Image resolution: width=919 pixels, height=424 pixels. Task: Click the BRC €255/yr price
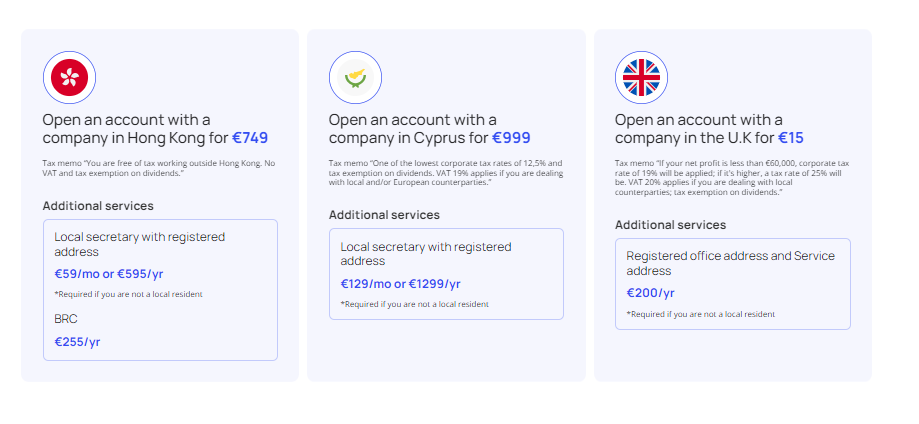(77, 342)
